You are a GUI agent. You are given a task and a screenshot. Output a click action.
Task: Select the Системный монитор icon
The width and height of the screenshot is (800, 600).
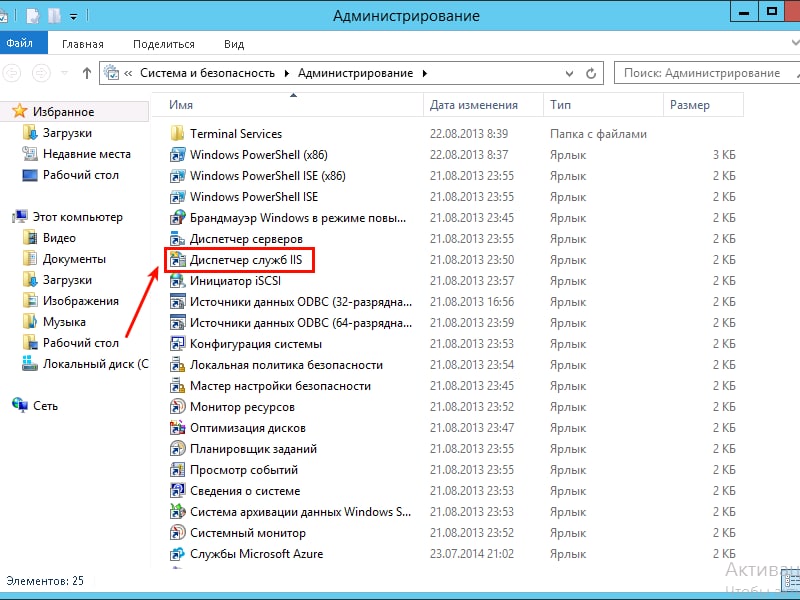coord(177,533)
